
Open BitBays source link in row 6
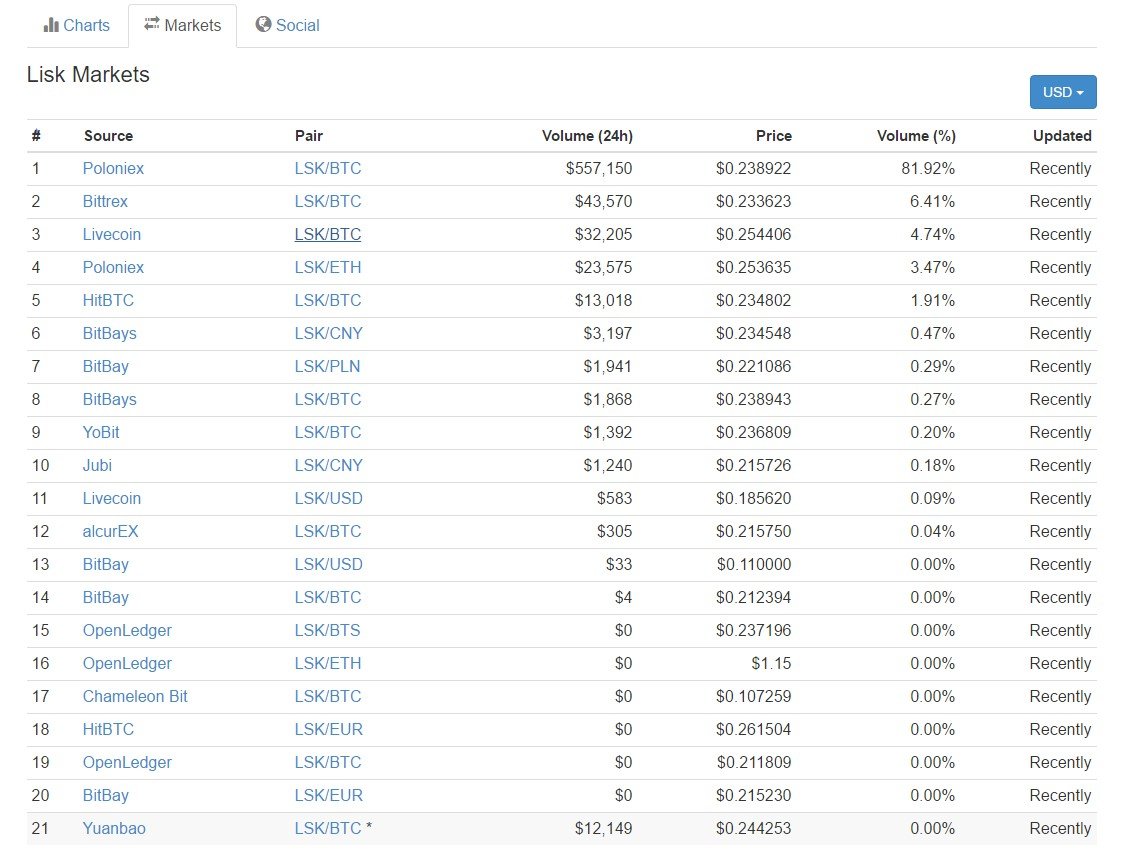tap(109, 333)
